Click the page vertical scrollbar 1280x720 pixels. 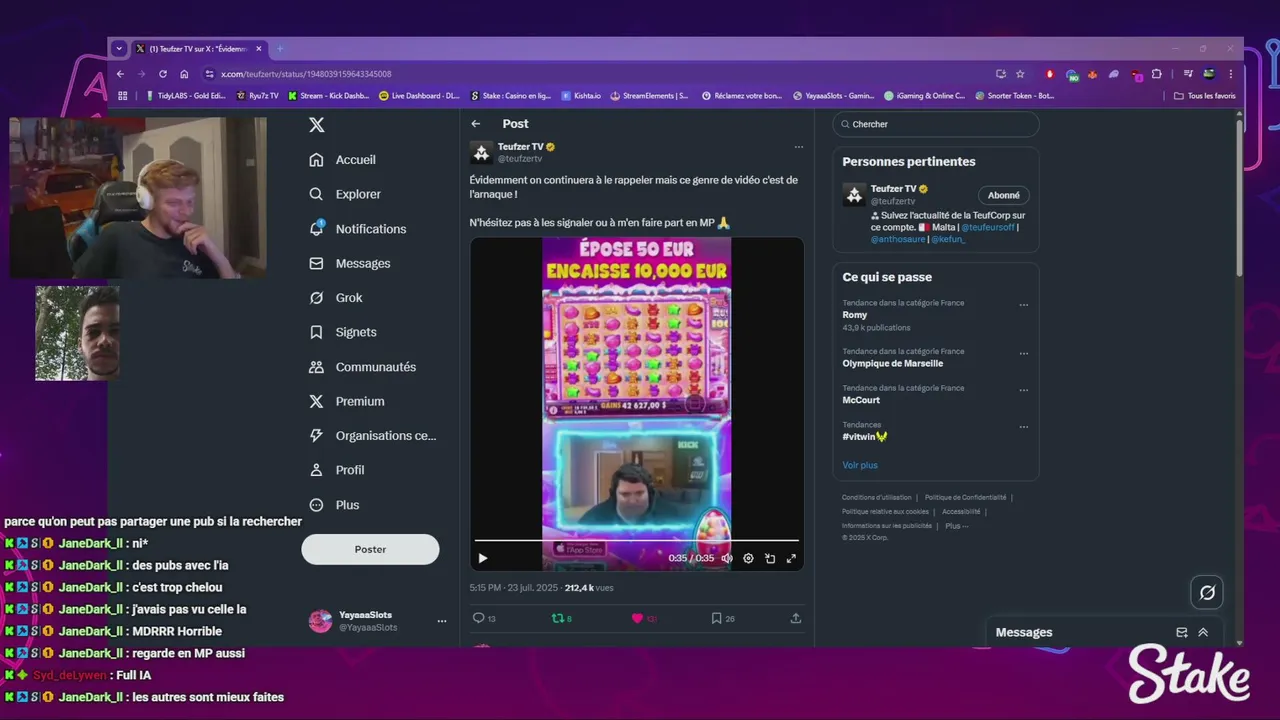(x=1240, y=200)
